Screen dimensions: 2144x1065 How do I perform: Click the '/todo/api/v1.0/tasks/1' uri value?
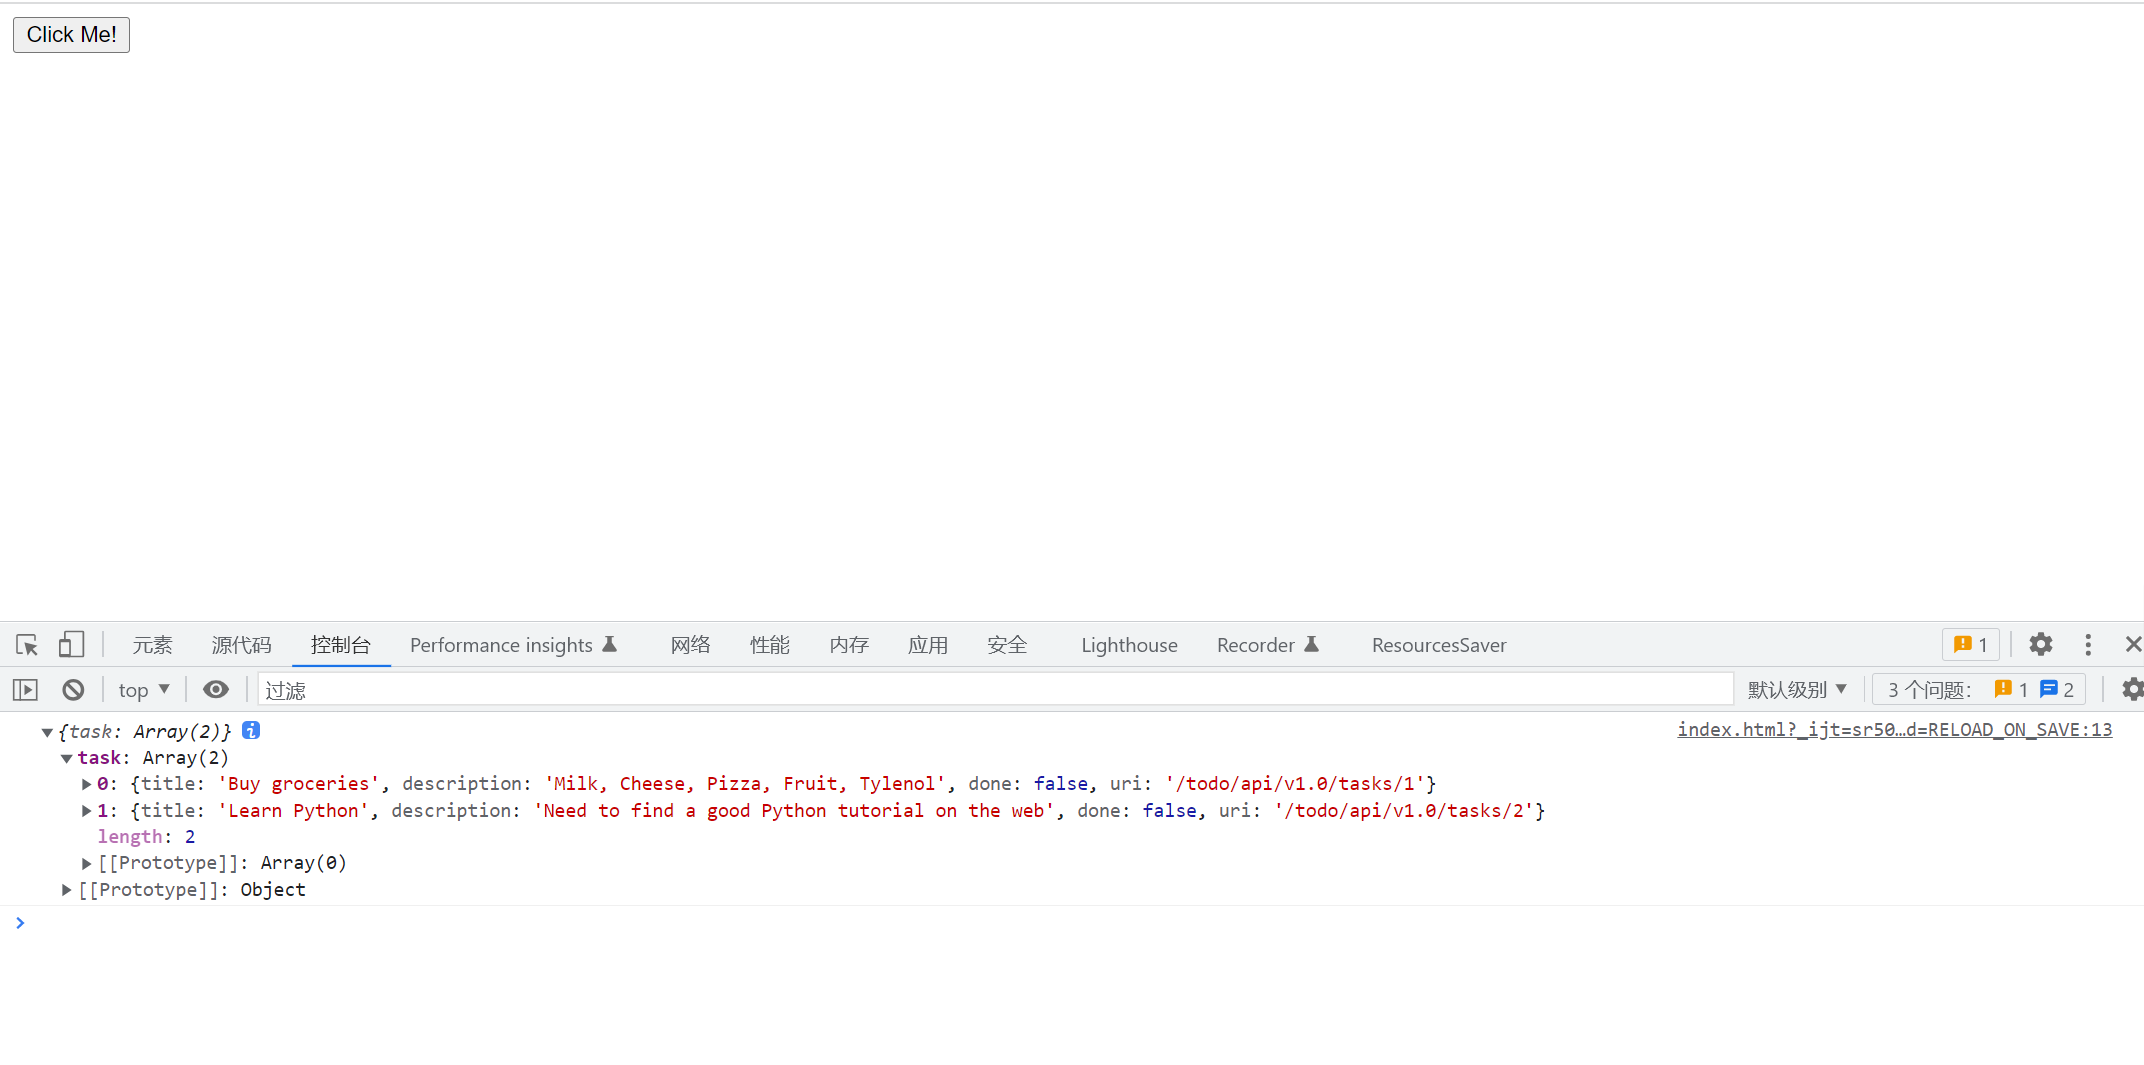1294,784
